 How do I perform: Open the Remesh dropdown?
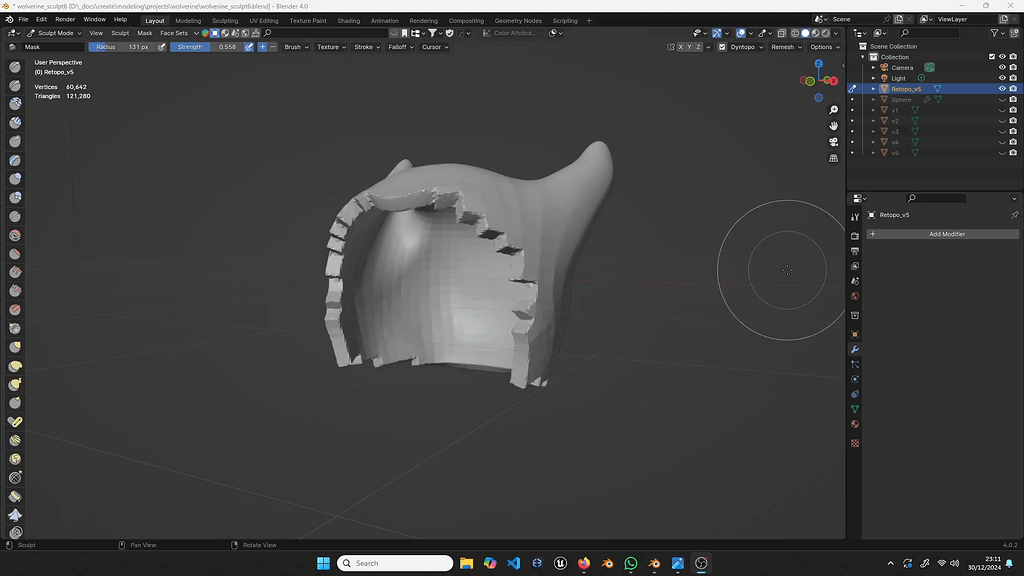tap(786, 47)
